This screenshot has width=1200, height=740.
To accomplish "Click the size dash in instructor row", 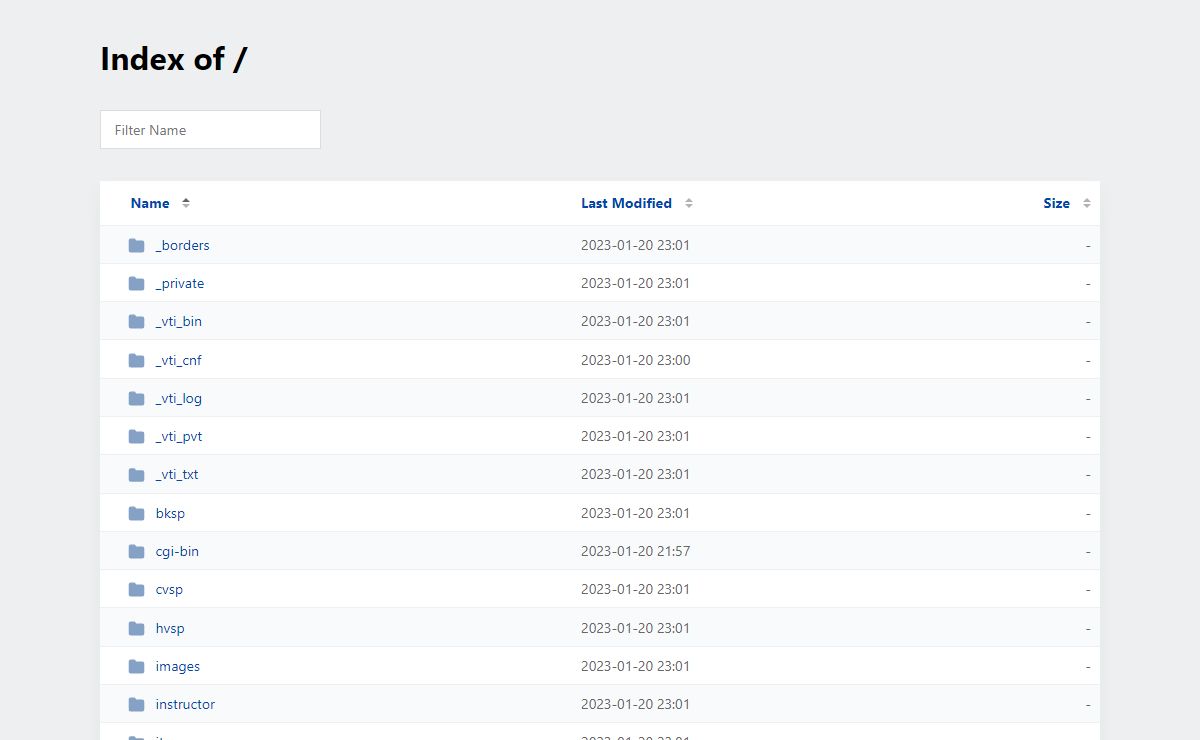I will (1088, 705).
